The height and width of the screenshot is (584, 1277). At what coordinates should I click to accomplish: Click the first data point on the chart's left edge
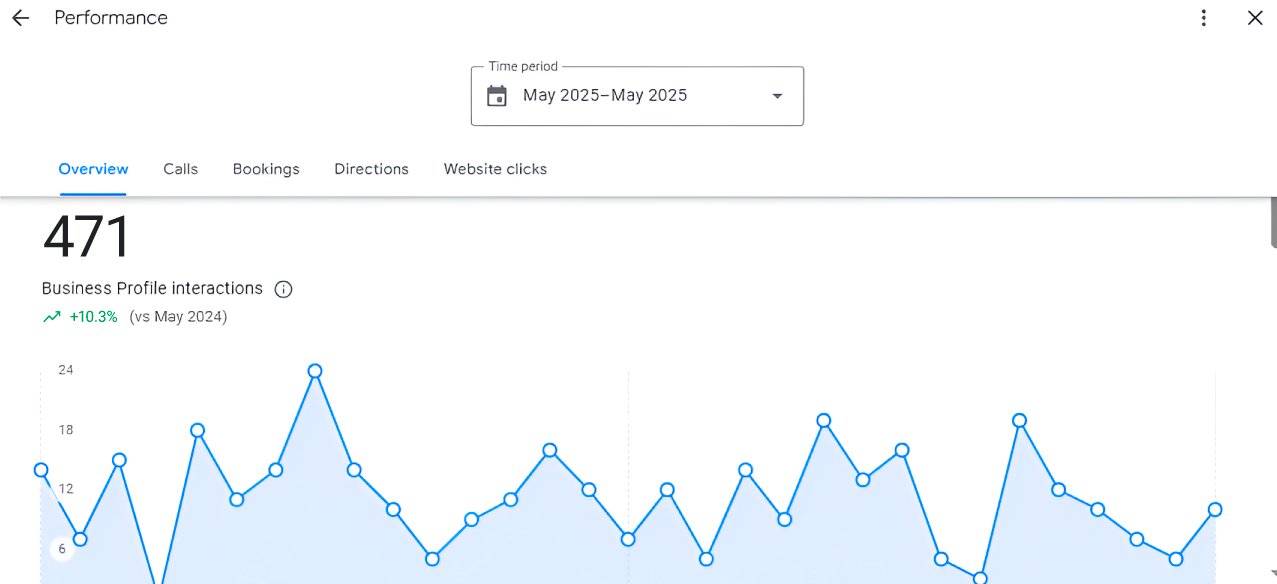(41, 470)
